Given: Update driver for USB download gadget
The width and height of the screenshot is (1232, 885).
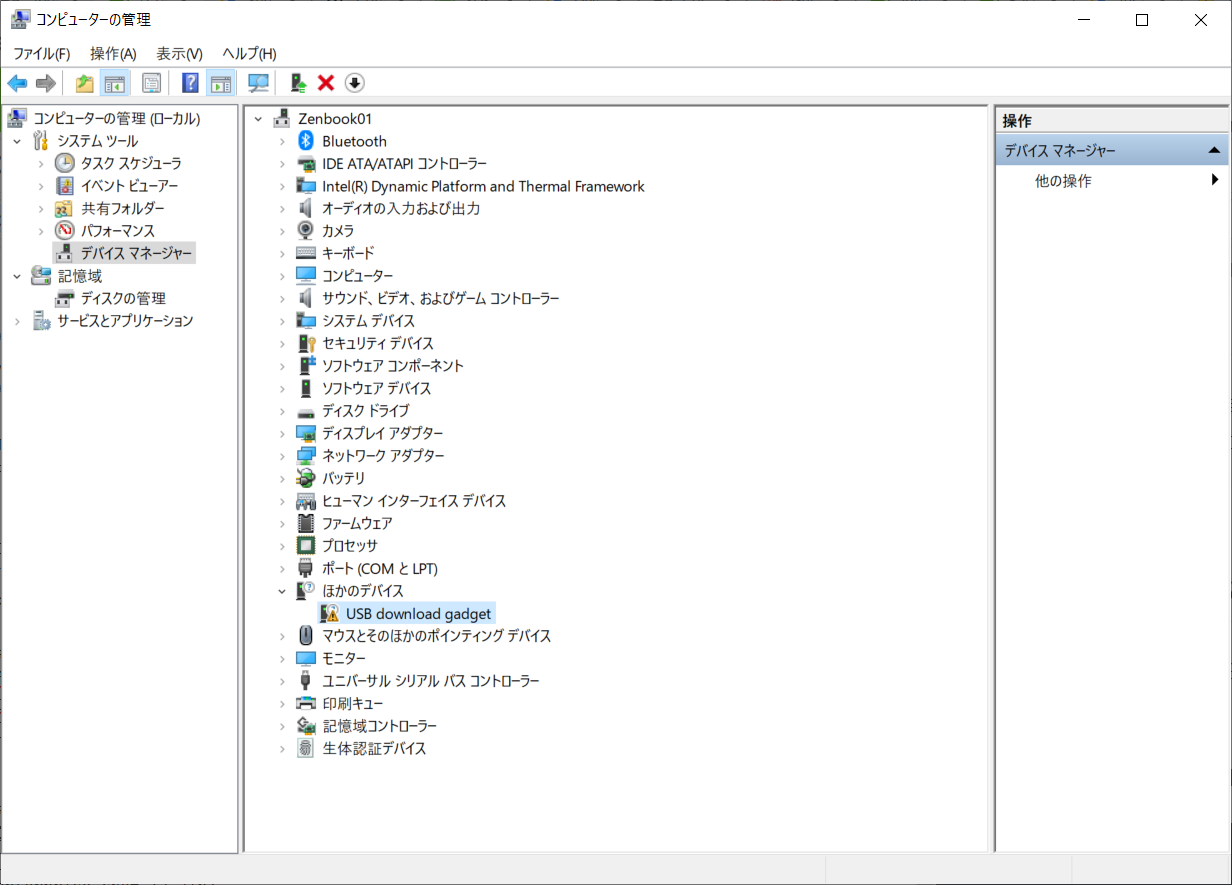Looking at the screenshot, I should click(x=297, y=82).
